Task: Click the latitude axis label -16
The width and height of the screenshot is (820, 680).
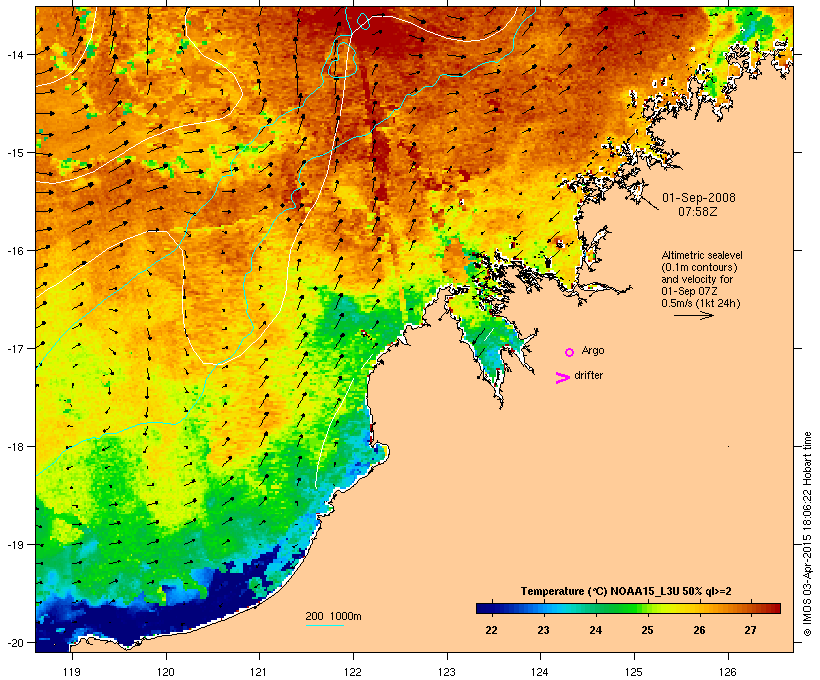Action: point(15,251)
